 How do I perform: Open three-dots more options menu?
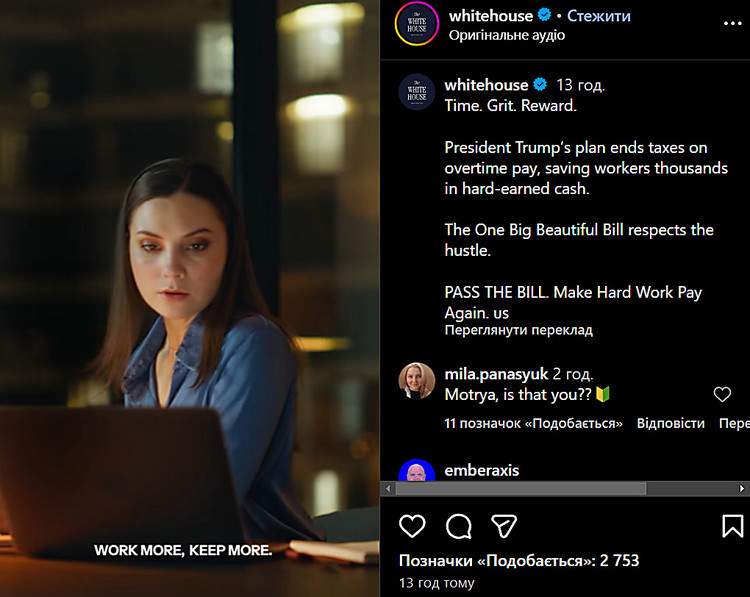pyautogui.click(x=732, y=23)
